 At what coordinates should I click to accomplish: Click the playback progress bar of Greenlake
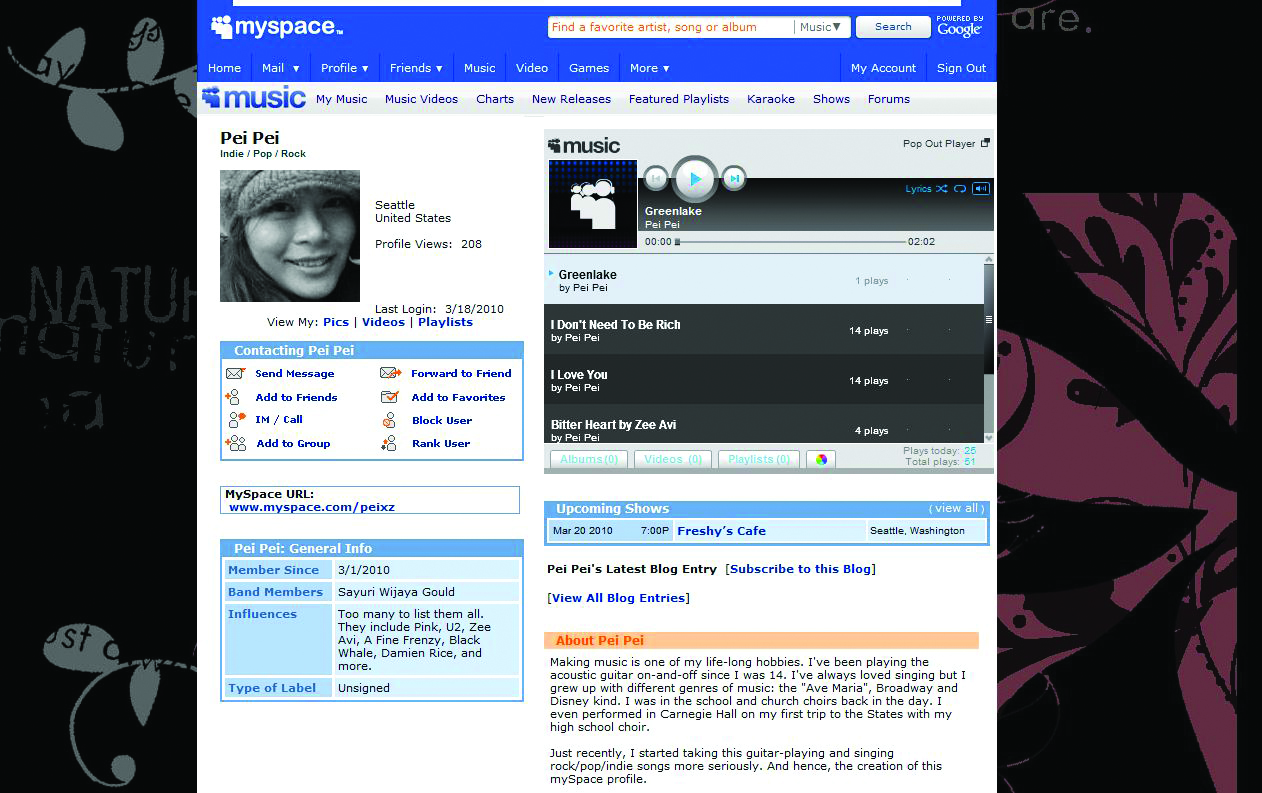[x=791, y=242]
